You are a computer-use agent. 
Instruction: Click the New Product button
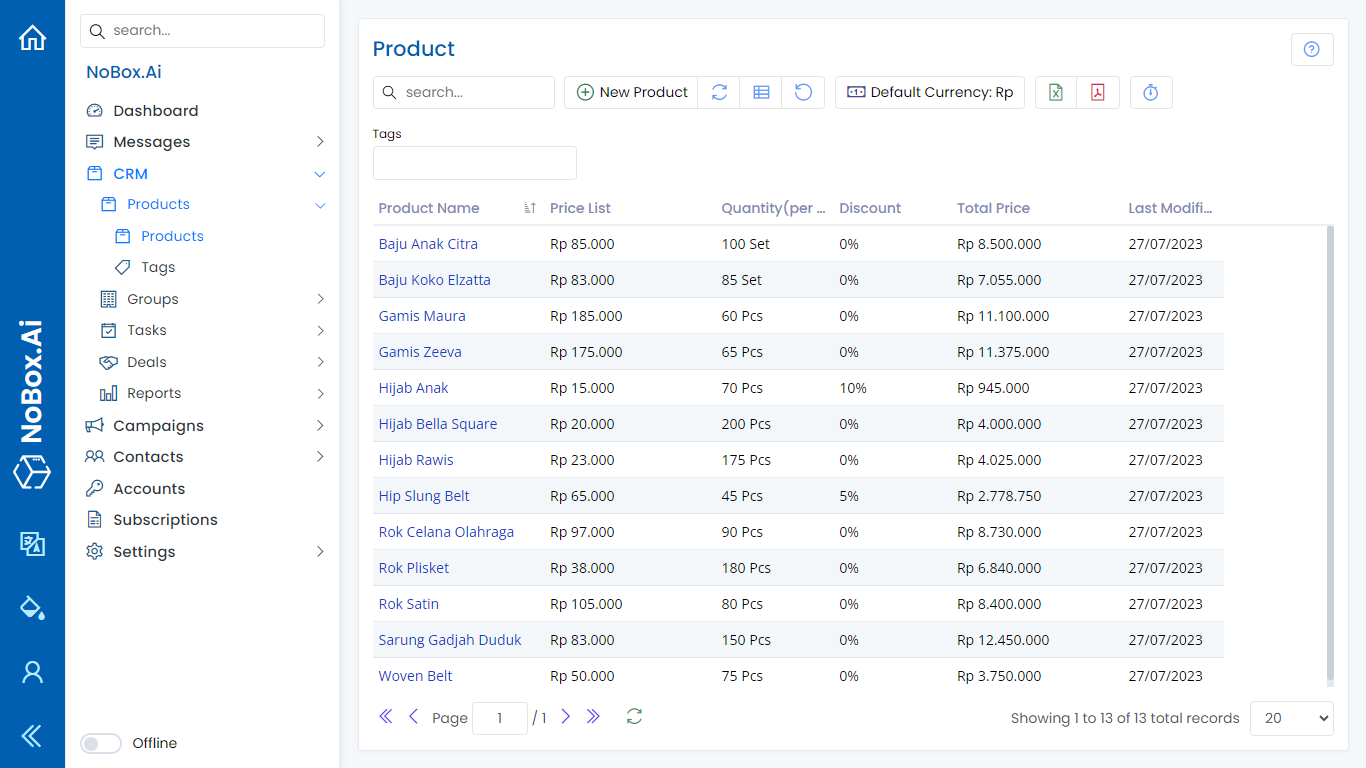[x=631, y=92]
